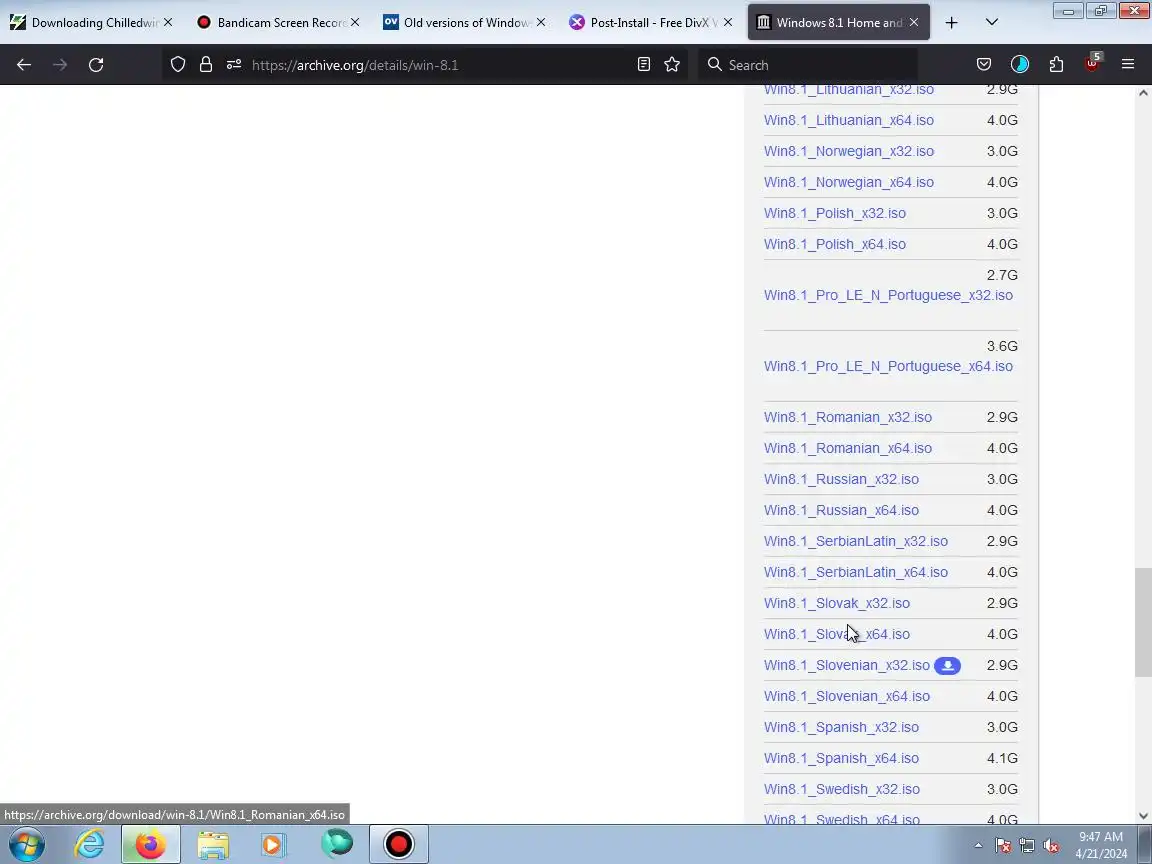
Task: Open uBlock Origin extension icon
Action: pos(1092,63)
